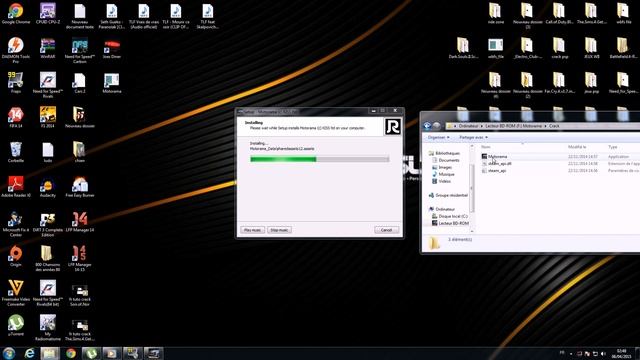This screenshot has height=360, width=640.
Task: Select the steam_api settings file in Explorer
Action: (497, 171)
